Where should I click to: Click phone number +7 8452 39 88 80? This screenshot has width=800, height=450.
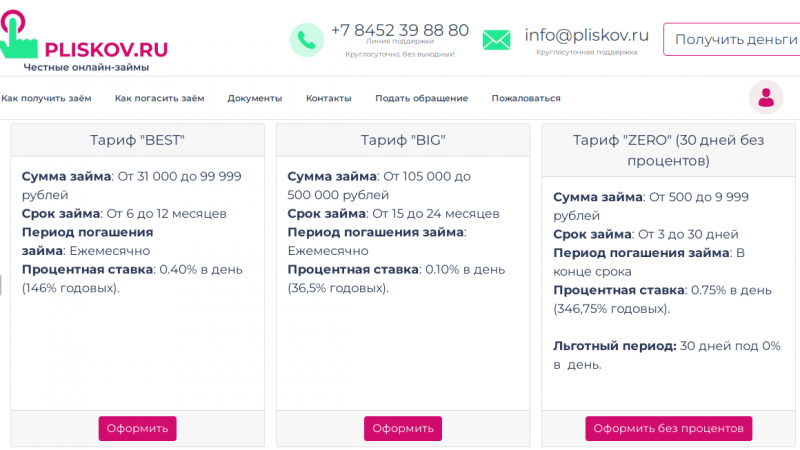(400, 30)
